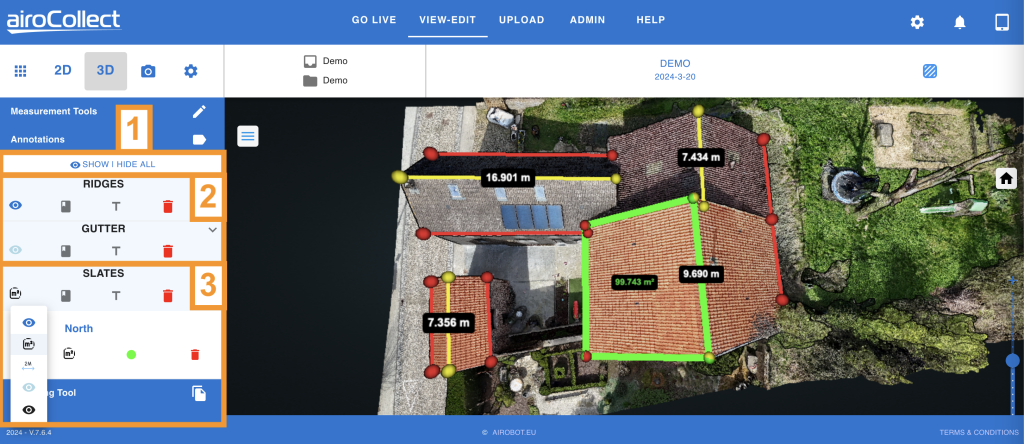Click the green color dot for North
The image size is (1024, 444).
coord(131,354)
